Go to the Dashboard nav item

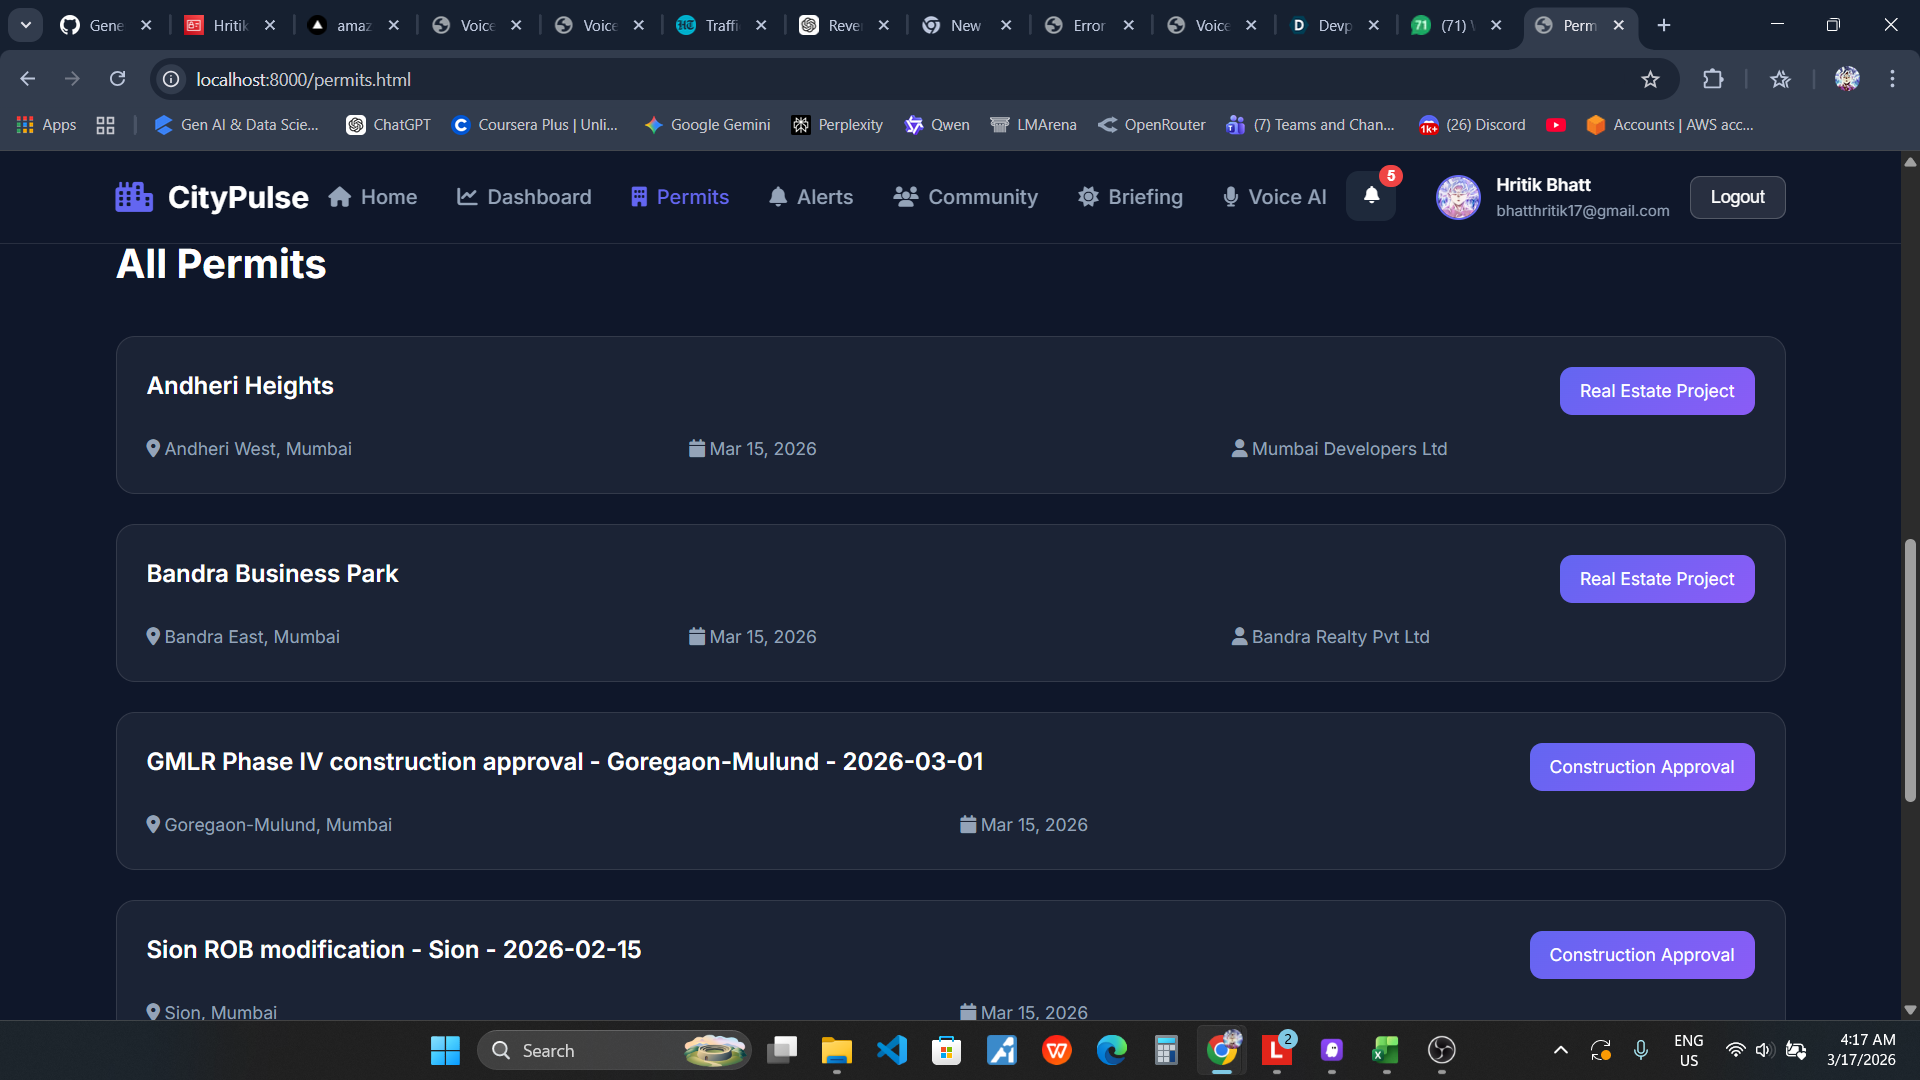[x=524, y=197]
